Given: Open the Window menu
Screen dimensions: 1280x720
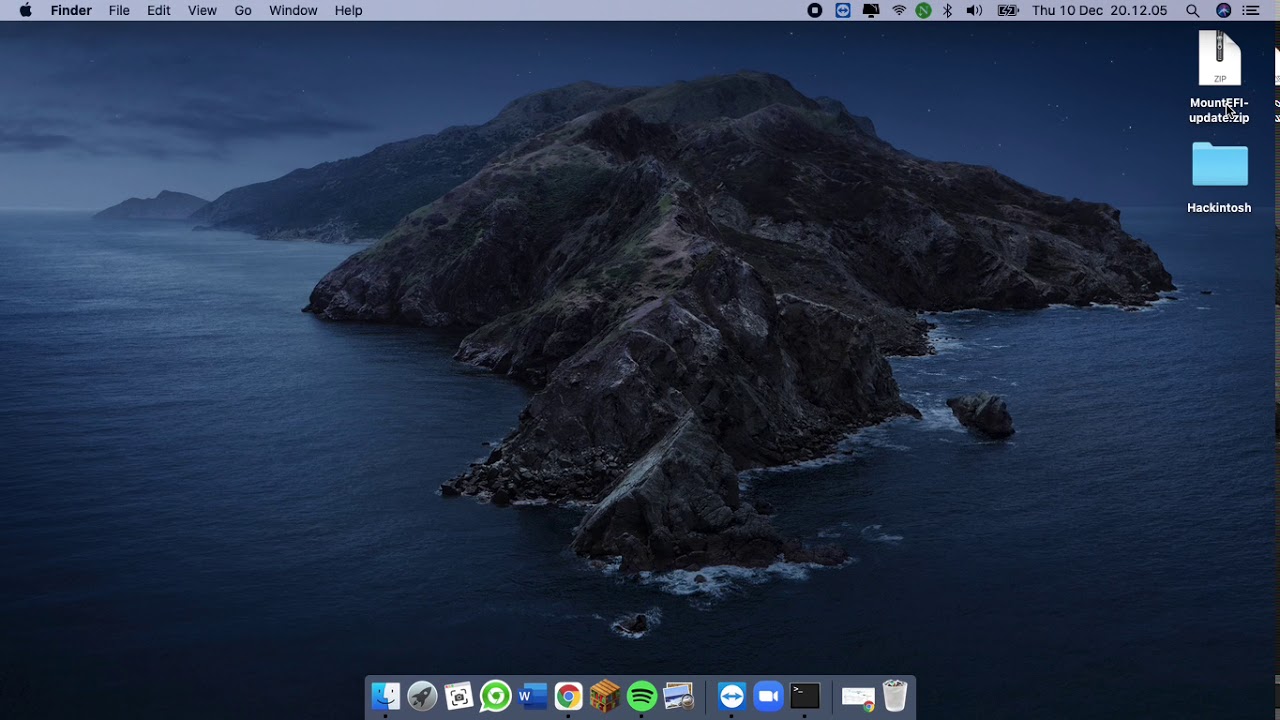Looking at the screenshot, I should pos(293,10).
